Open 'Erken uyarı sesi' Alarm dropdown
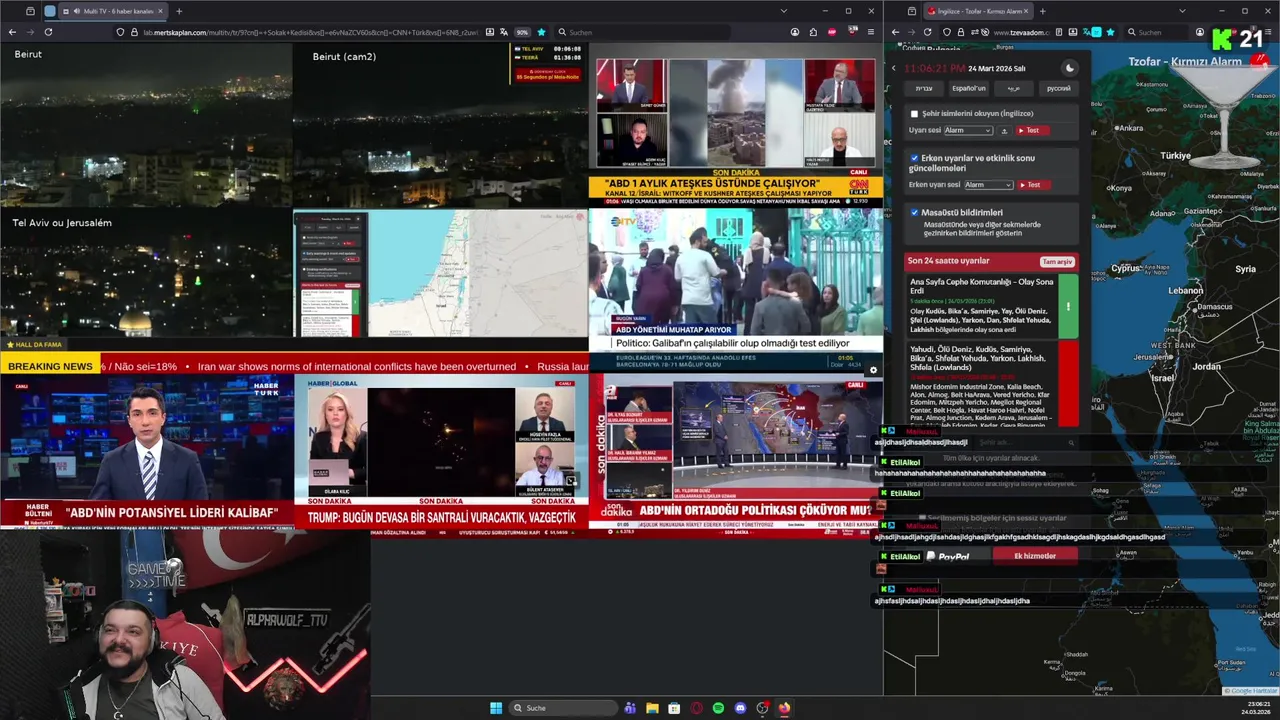Image resolution: width=1280 pixels, height=720 pixels. (x=988, y=185)
